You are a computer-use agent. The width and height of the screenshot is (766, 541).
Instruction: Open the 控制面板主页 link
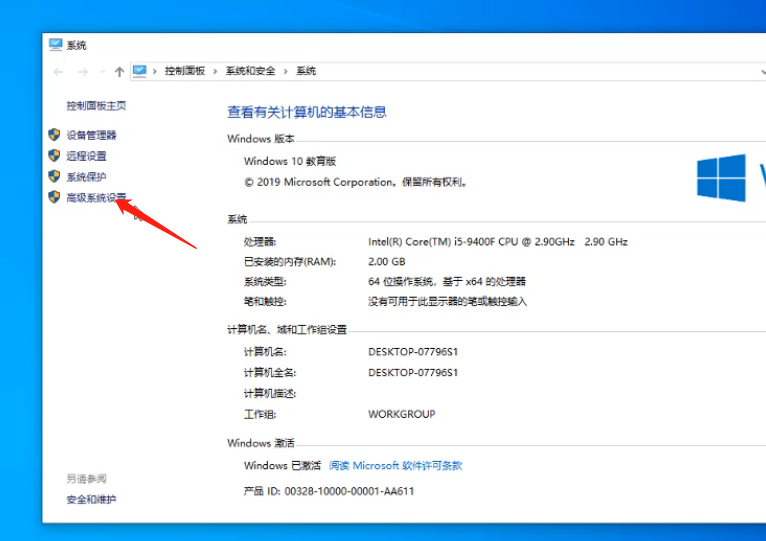[96, 106]
